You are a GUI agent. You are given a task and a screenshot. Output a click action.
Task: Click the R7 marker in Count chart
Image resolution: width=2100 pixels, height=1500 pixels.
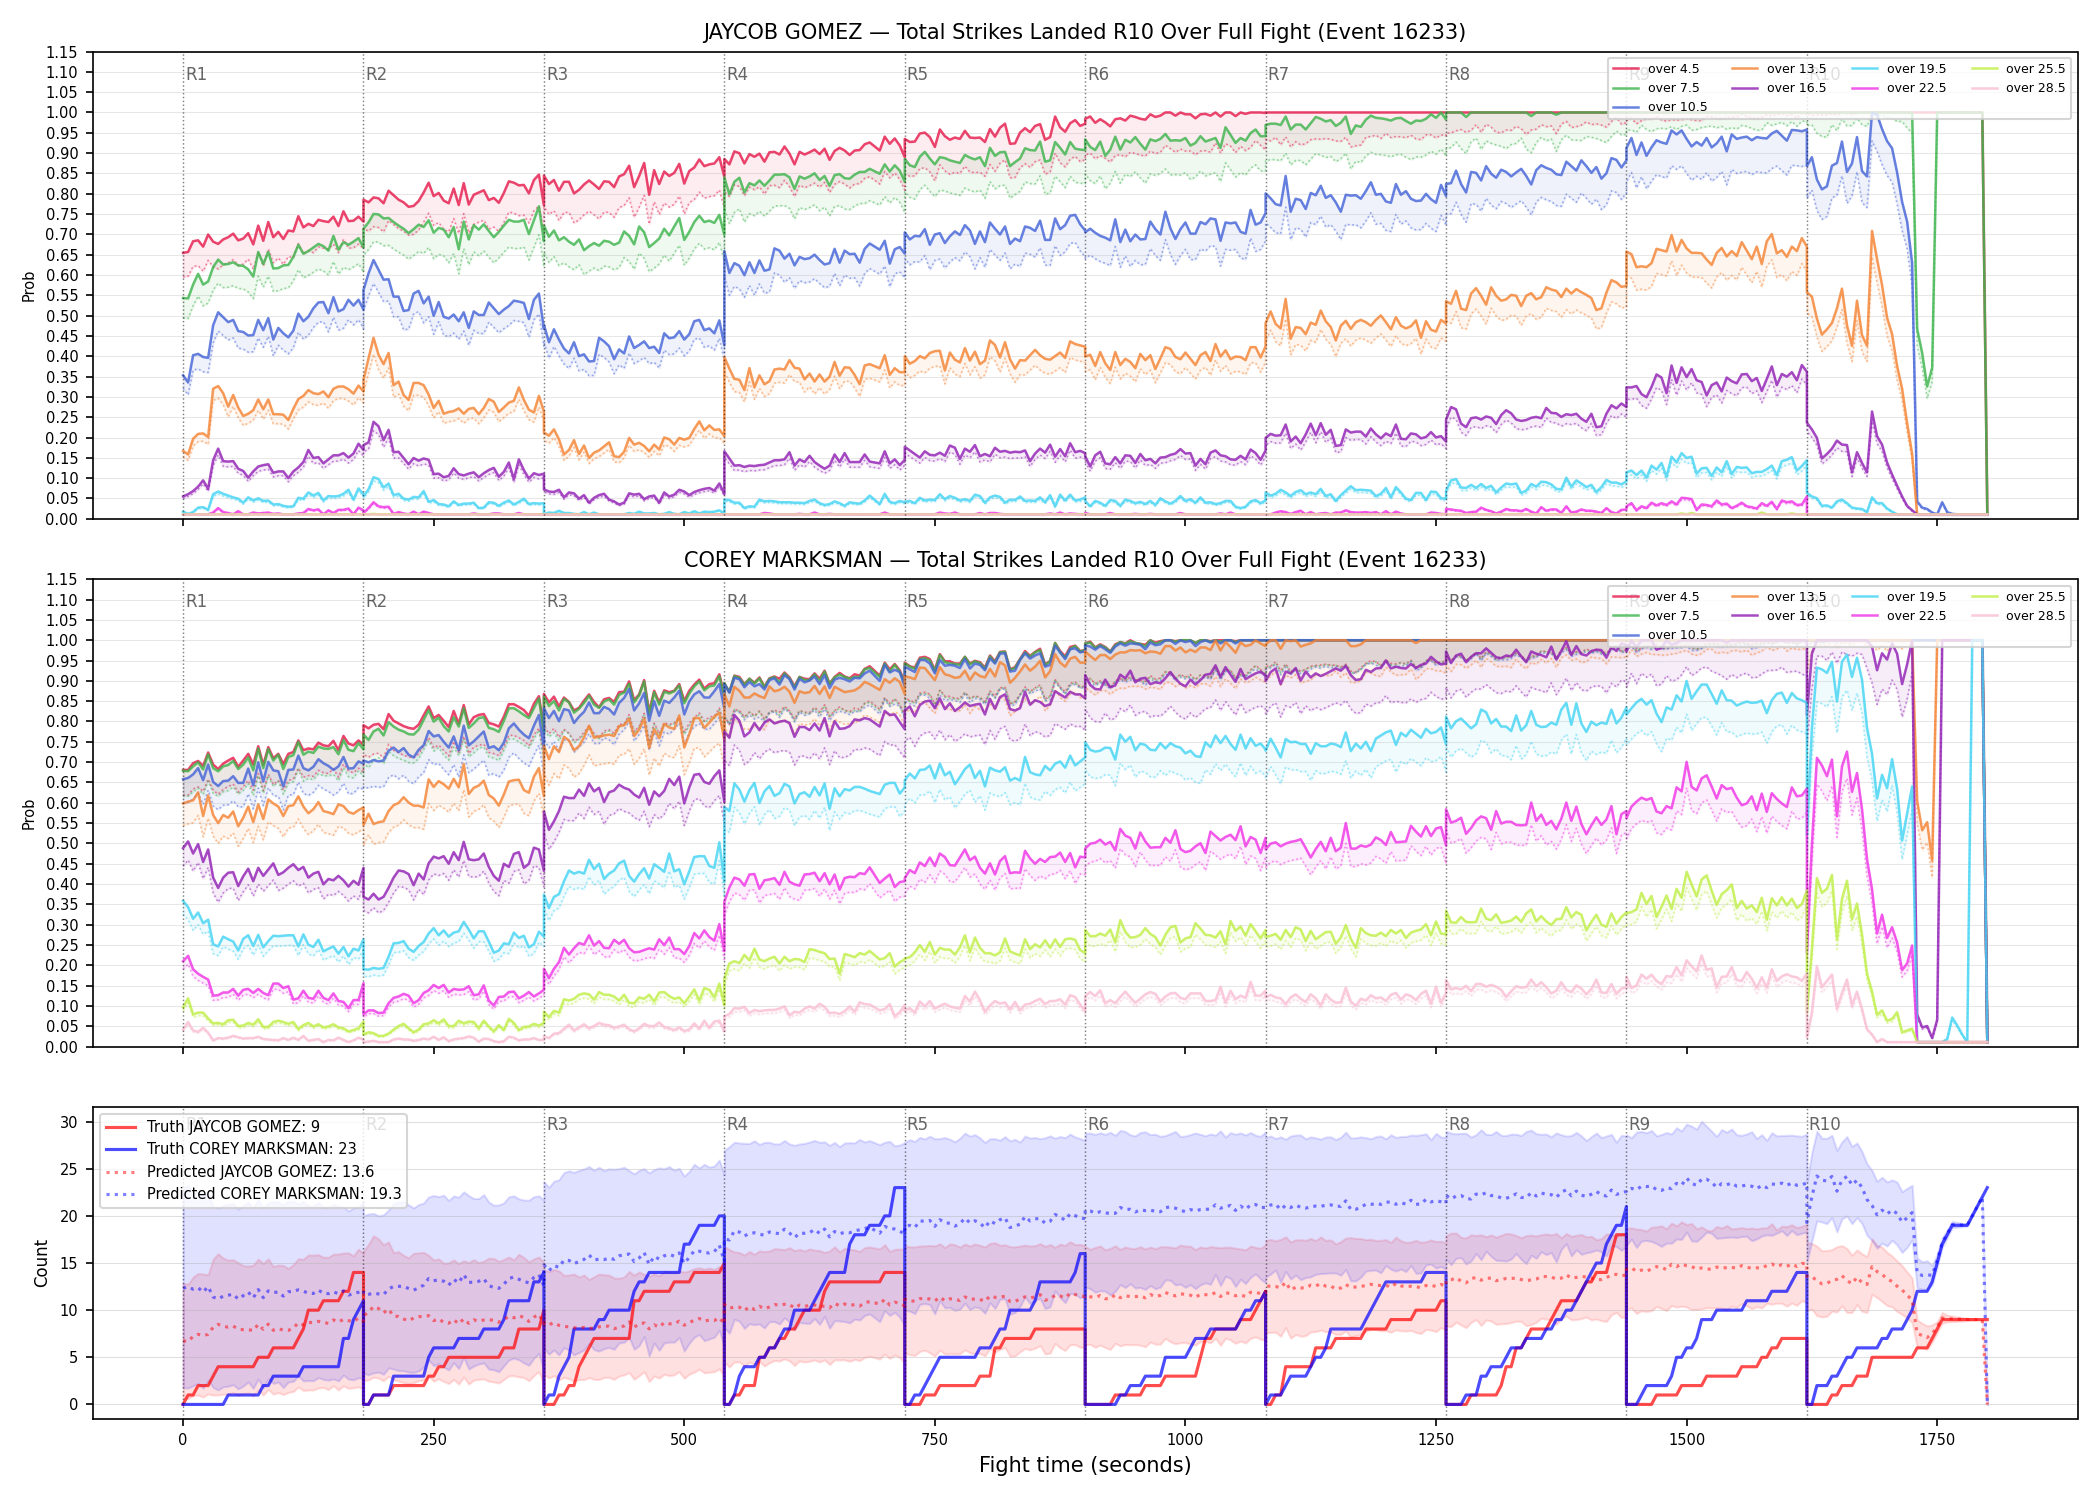click(1278, 1124)
